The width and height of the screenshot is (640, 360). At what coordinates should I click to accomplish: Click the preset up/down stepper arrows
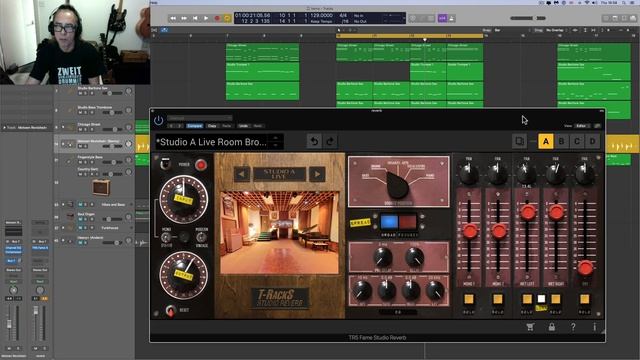pos(276,142)
